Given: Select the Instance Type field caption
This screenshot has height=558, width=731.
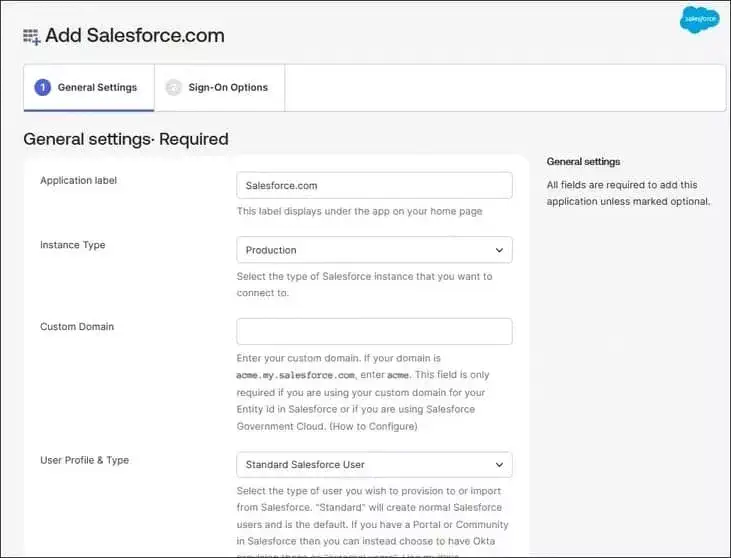Looking at the screenshot, I should point(72,245).
